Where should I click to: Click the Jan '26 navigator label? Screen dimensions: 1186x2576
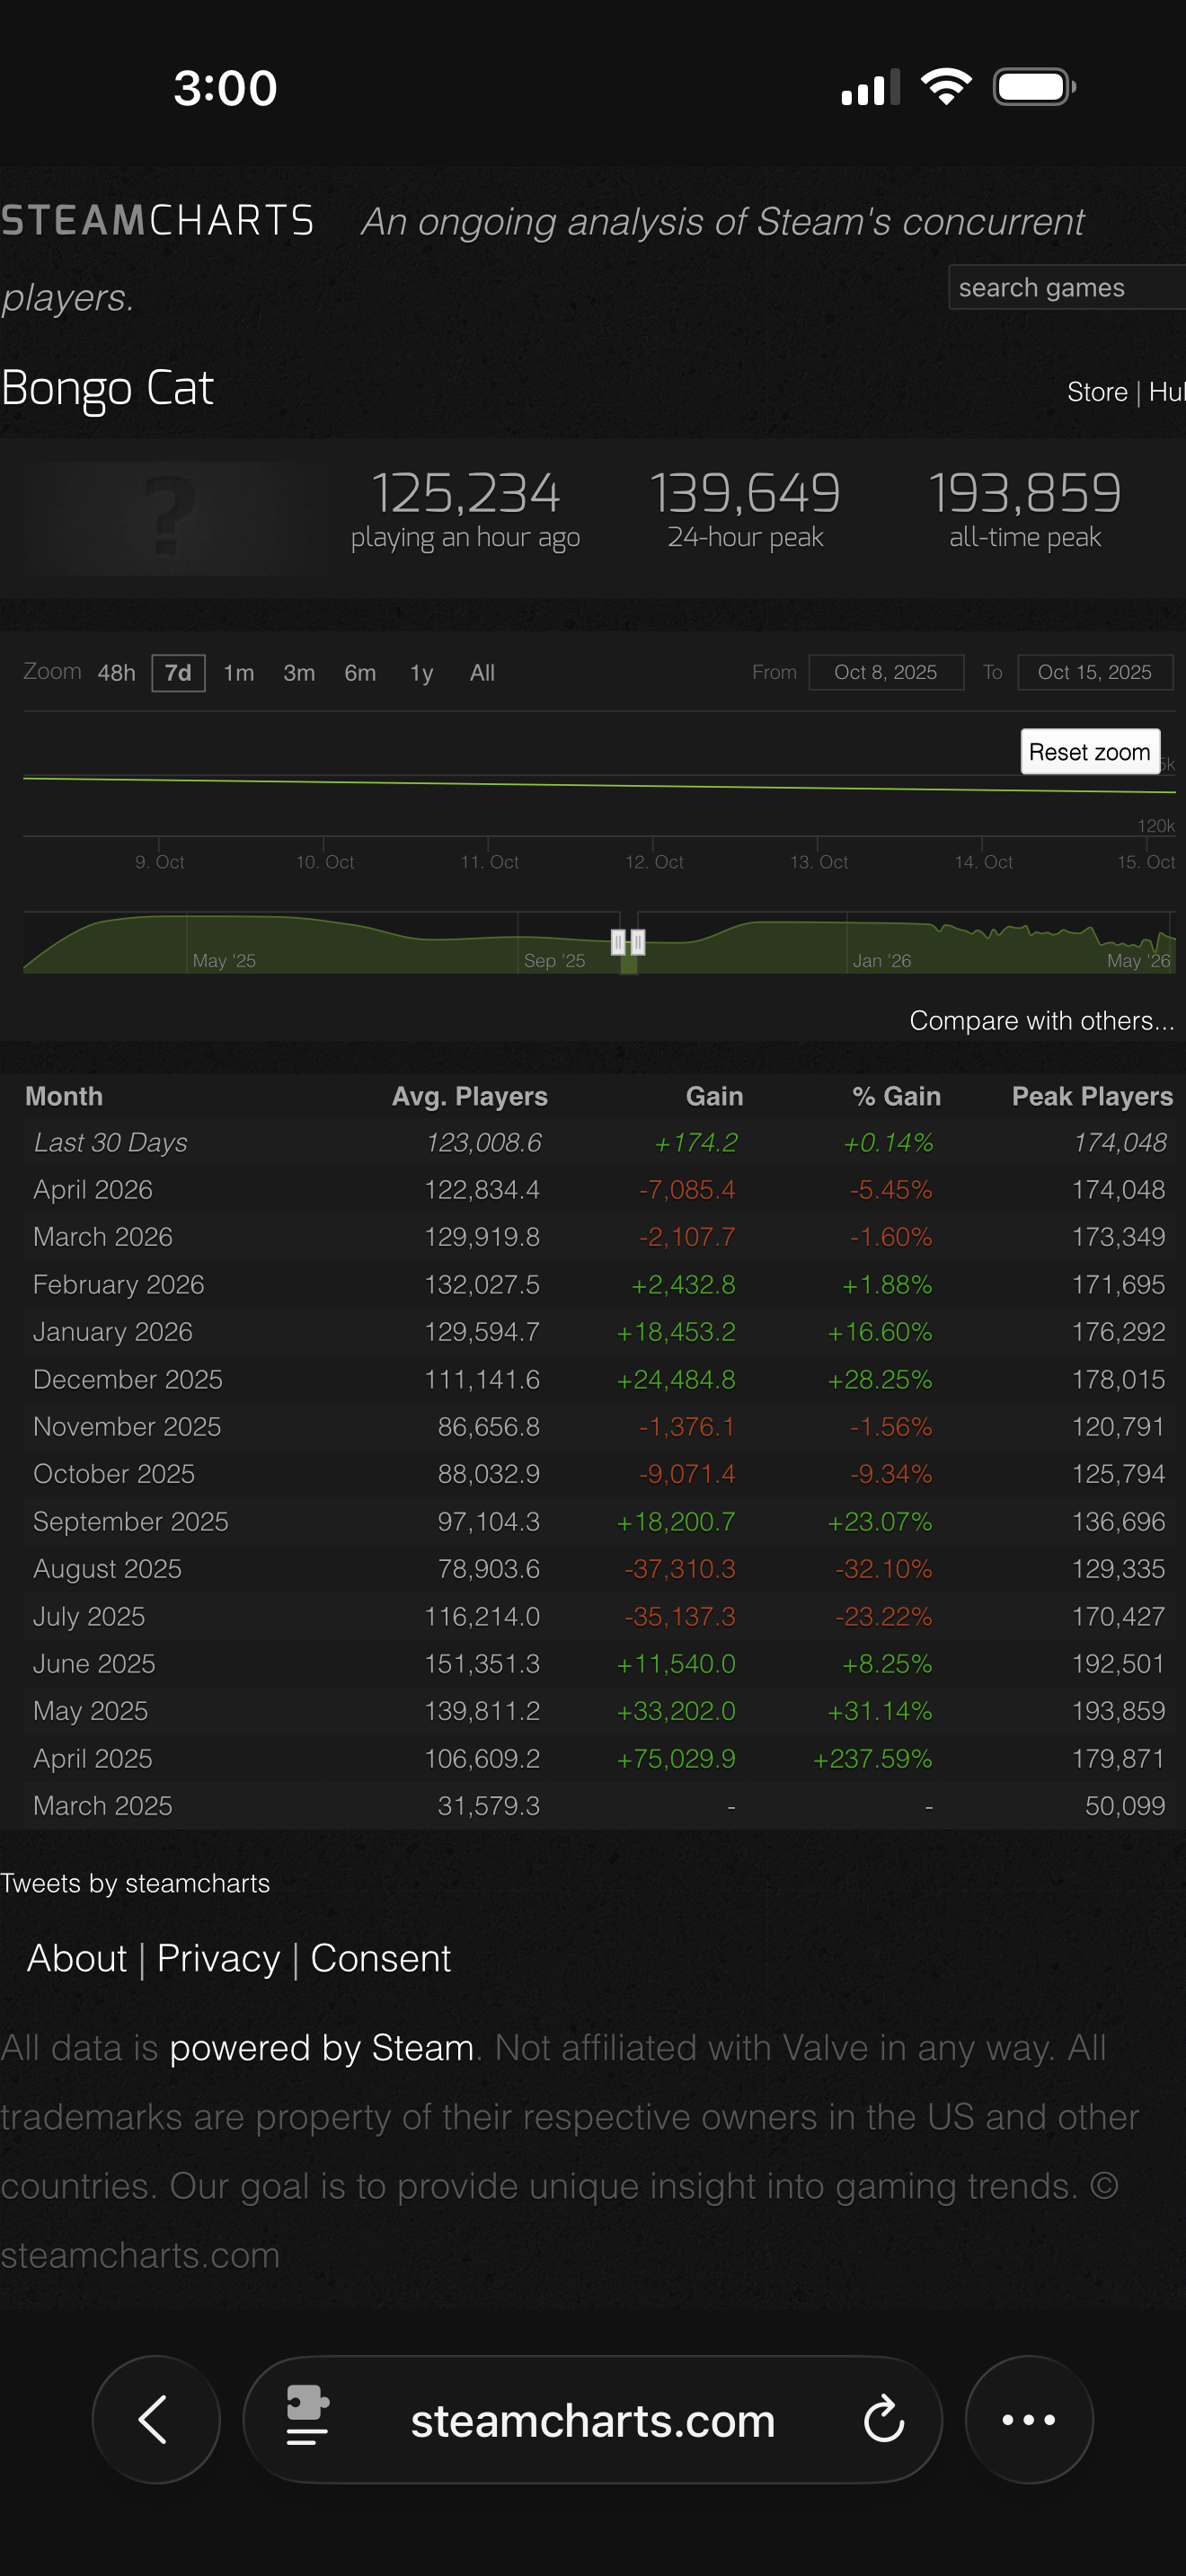pyautogui.click(x=882, y=960)
